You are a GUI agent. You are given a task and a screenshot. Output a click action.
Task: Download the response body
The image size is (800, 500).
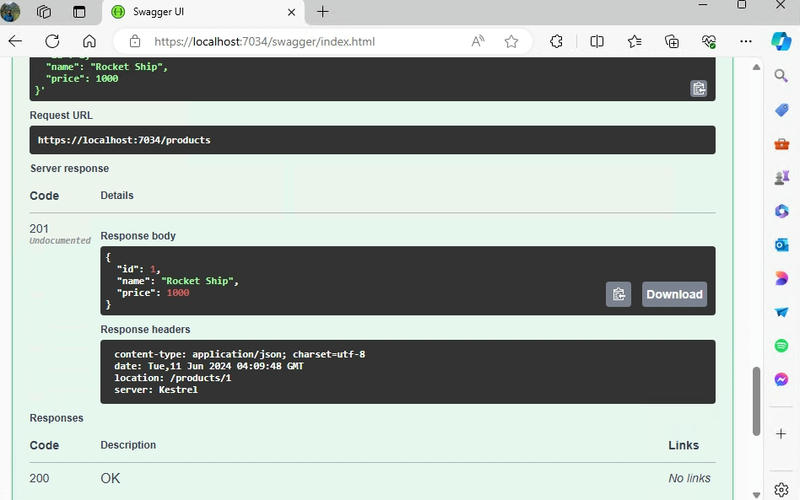[x=674, y=294]
